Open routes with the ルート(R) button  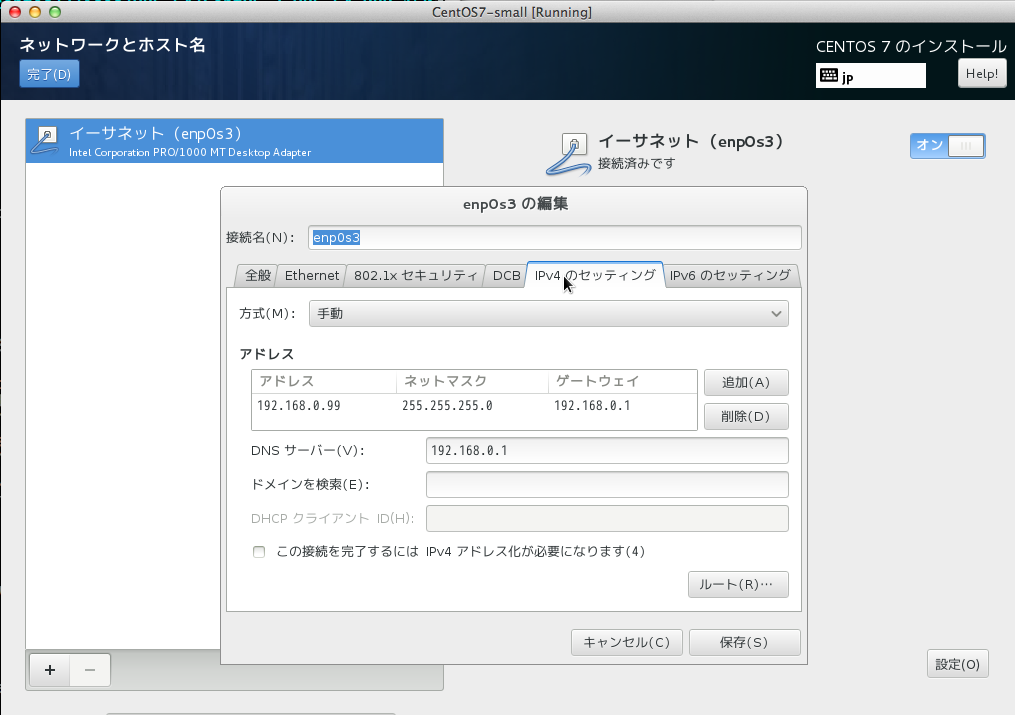[738, 584]
